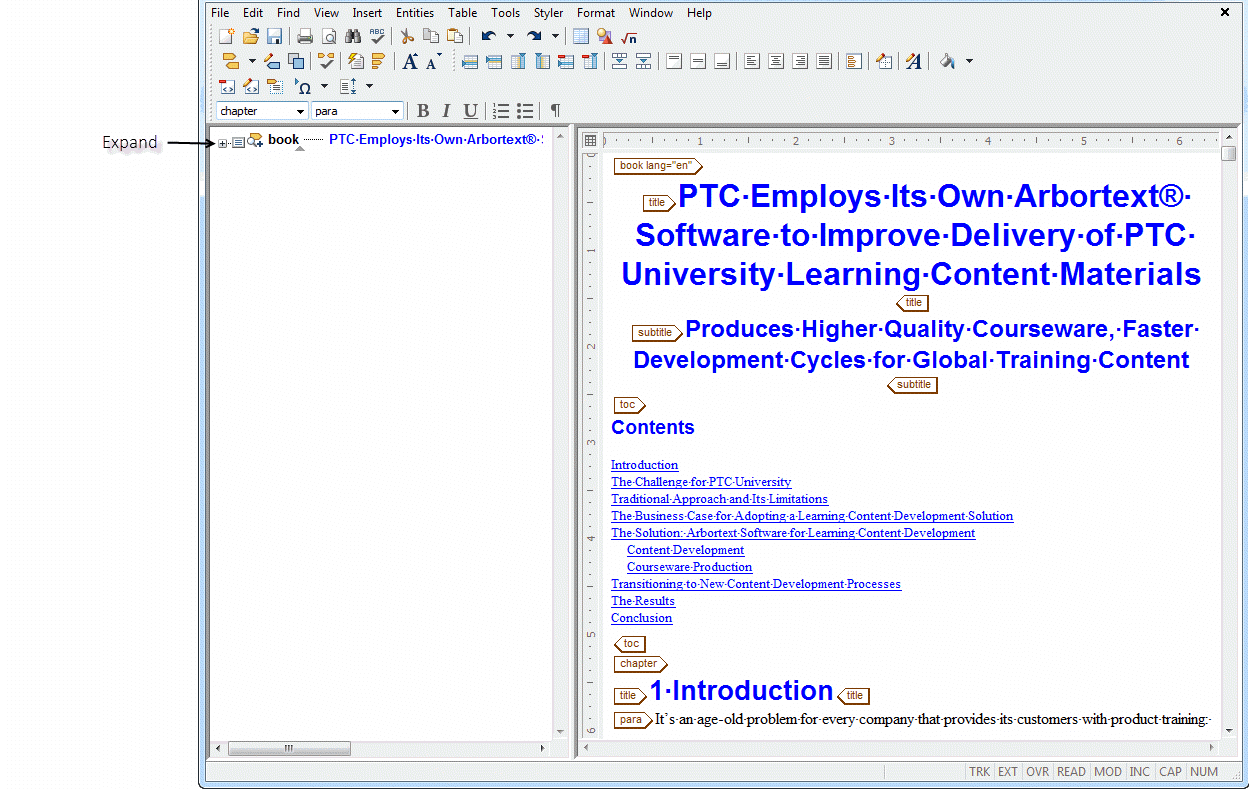Viewport: 1249px width, 789px height.
Task: Open Print Preview with the magnifier page icon
Action: [329, 36]
